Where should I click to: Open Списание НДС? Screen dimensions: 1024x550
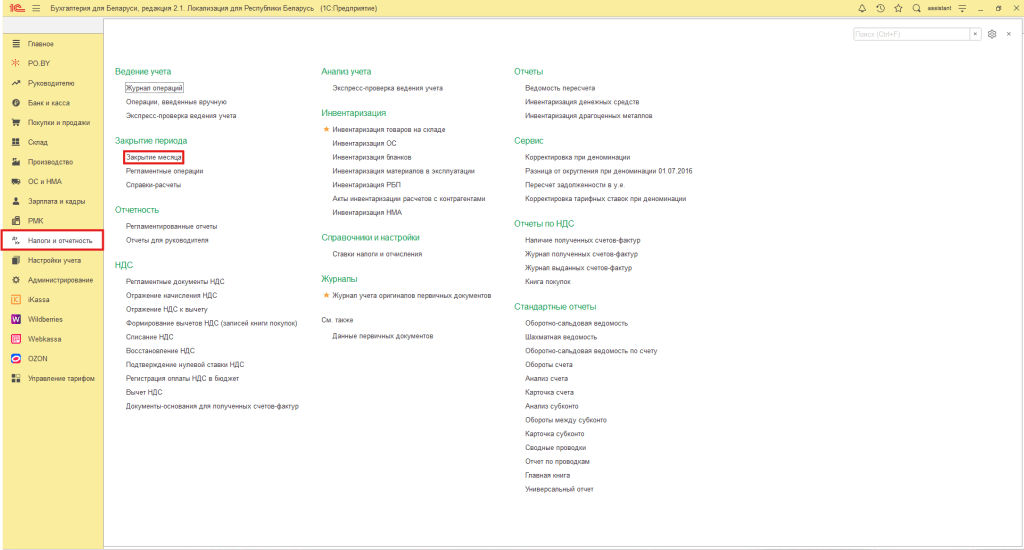click(150, 336)
